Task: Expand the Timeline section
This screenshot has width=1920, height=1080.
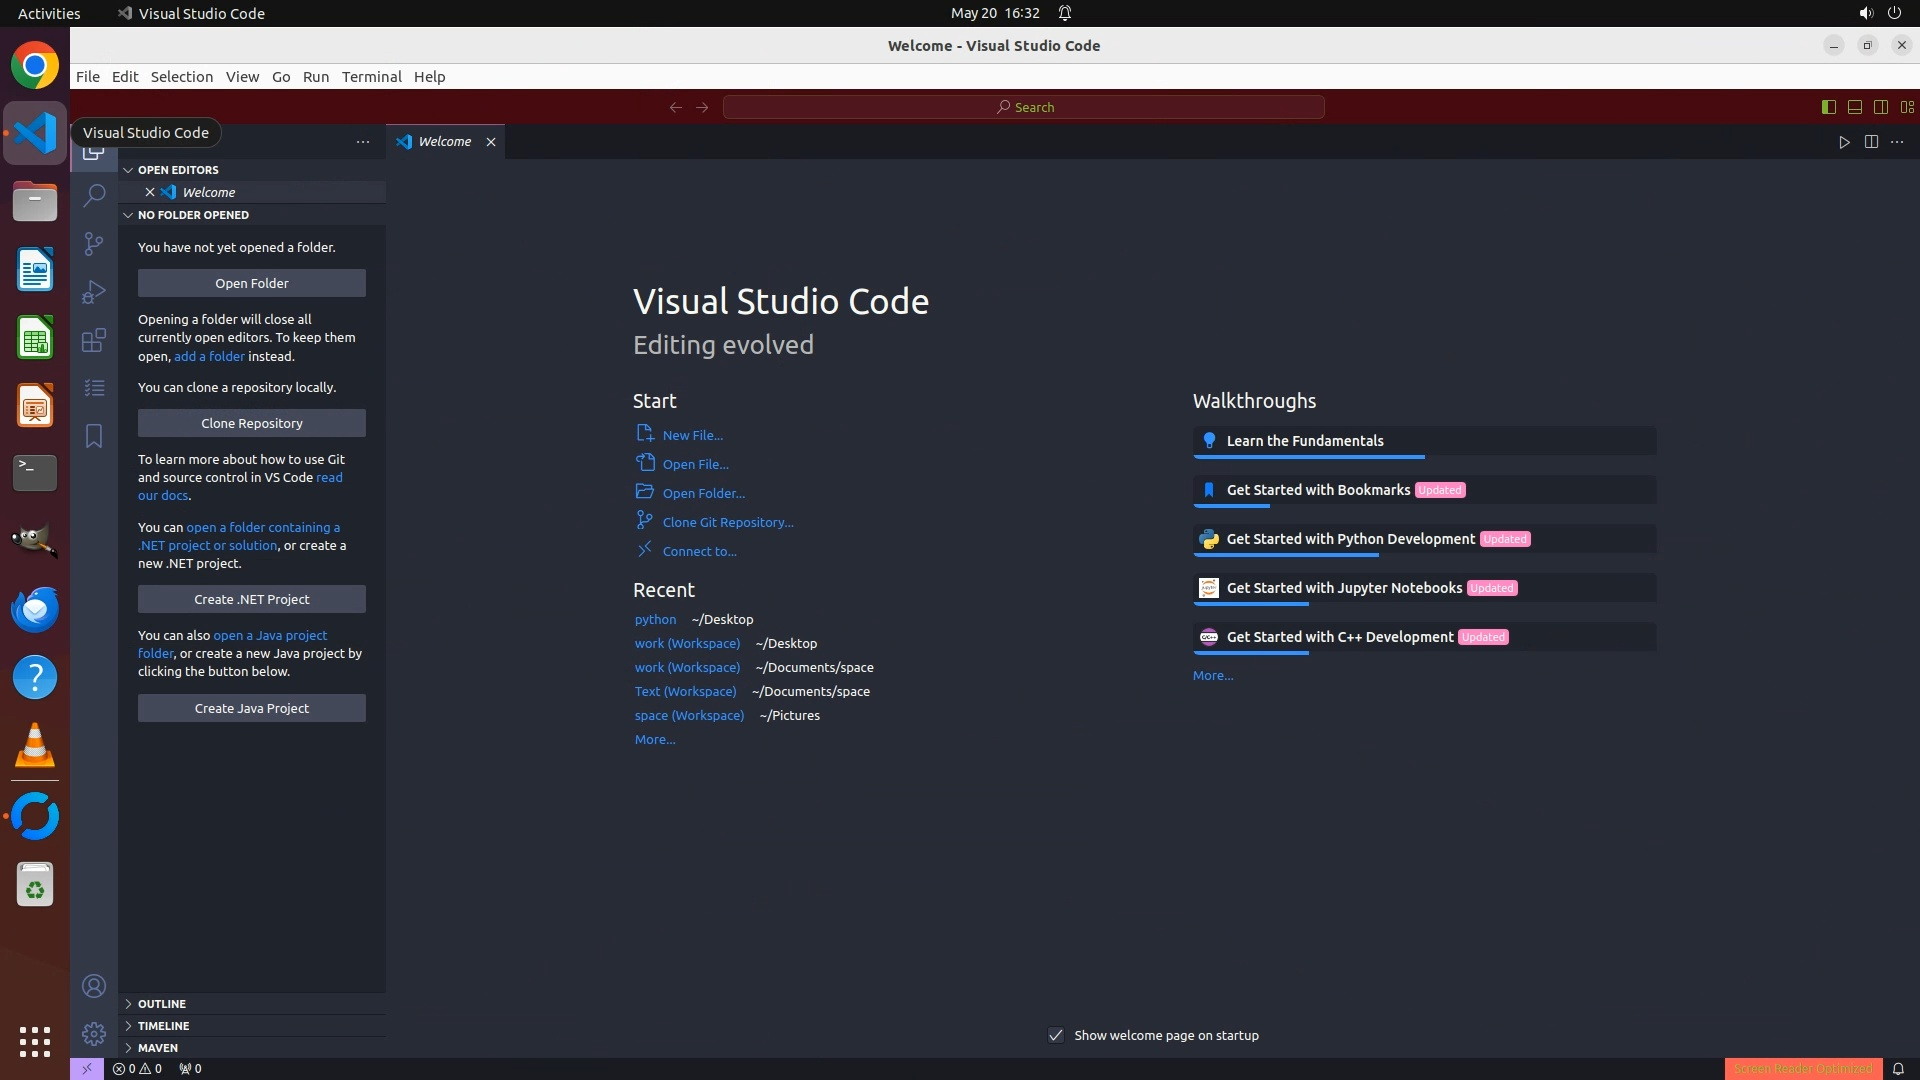Action: point(163,1026)
